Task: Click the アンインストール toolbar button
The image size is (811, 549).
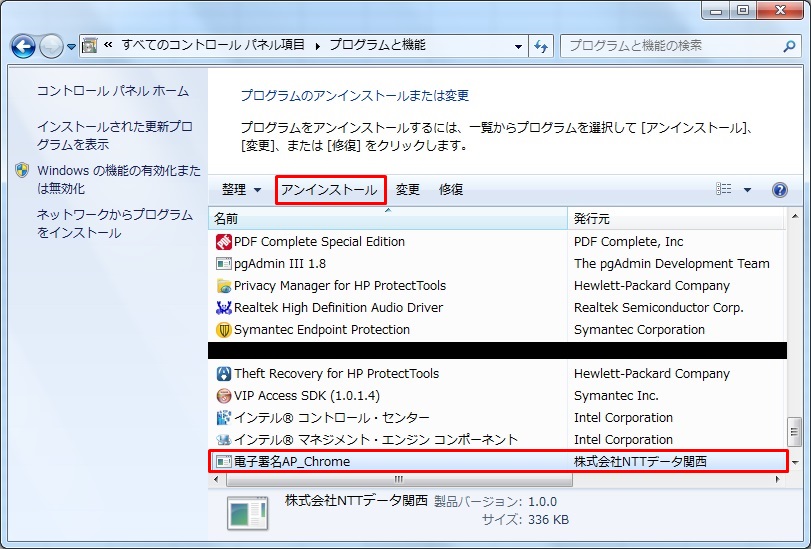Action: click(329, 190)
